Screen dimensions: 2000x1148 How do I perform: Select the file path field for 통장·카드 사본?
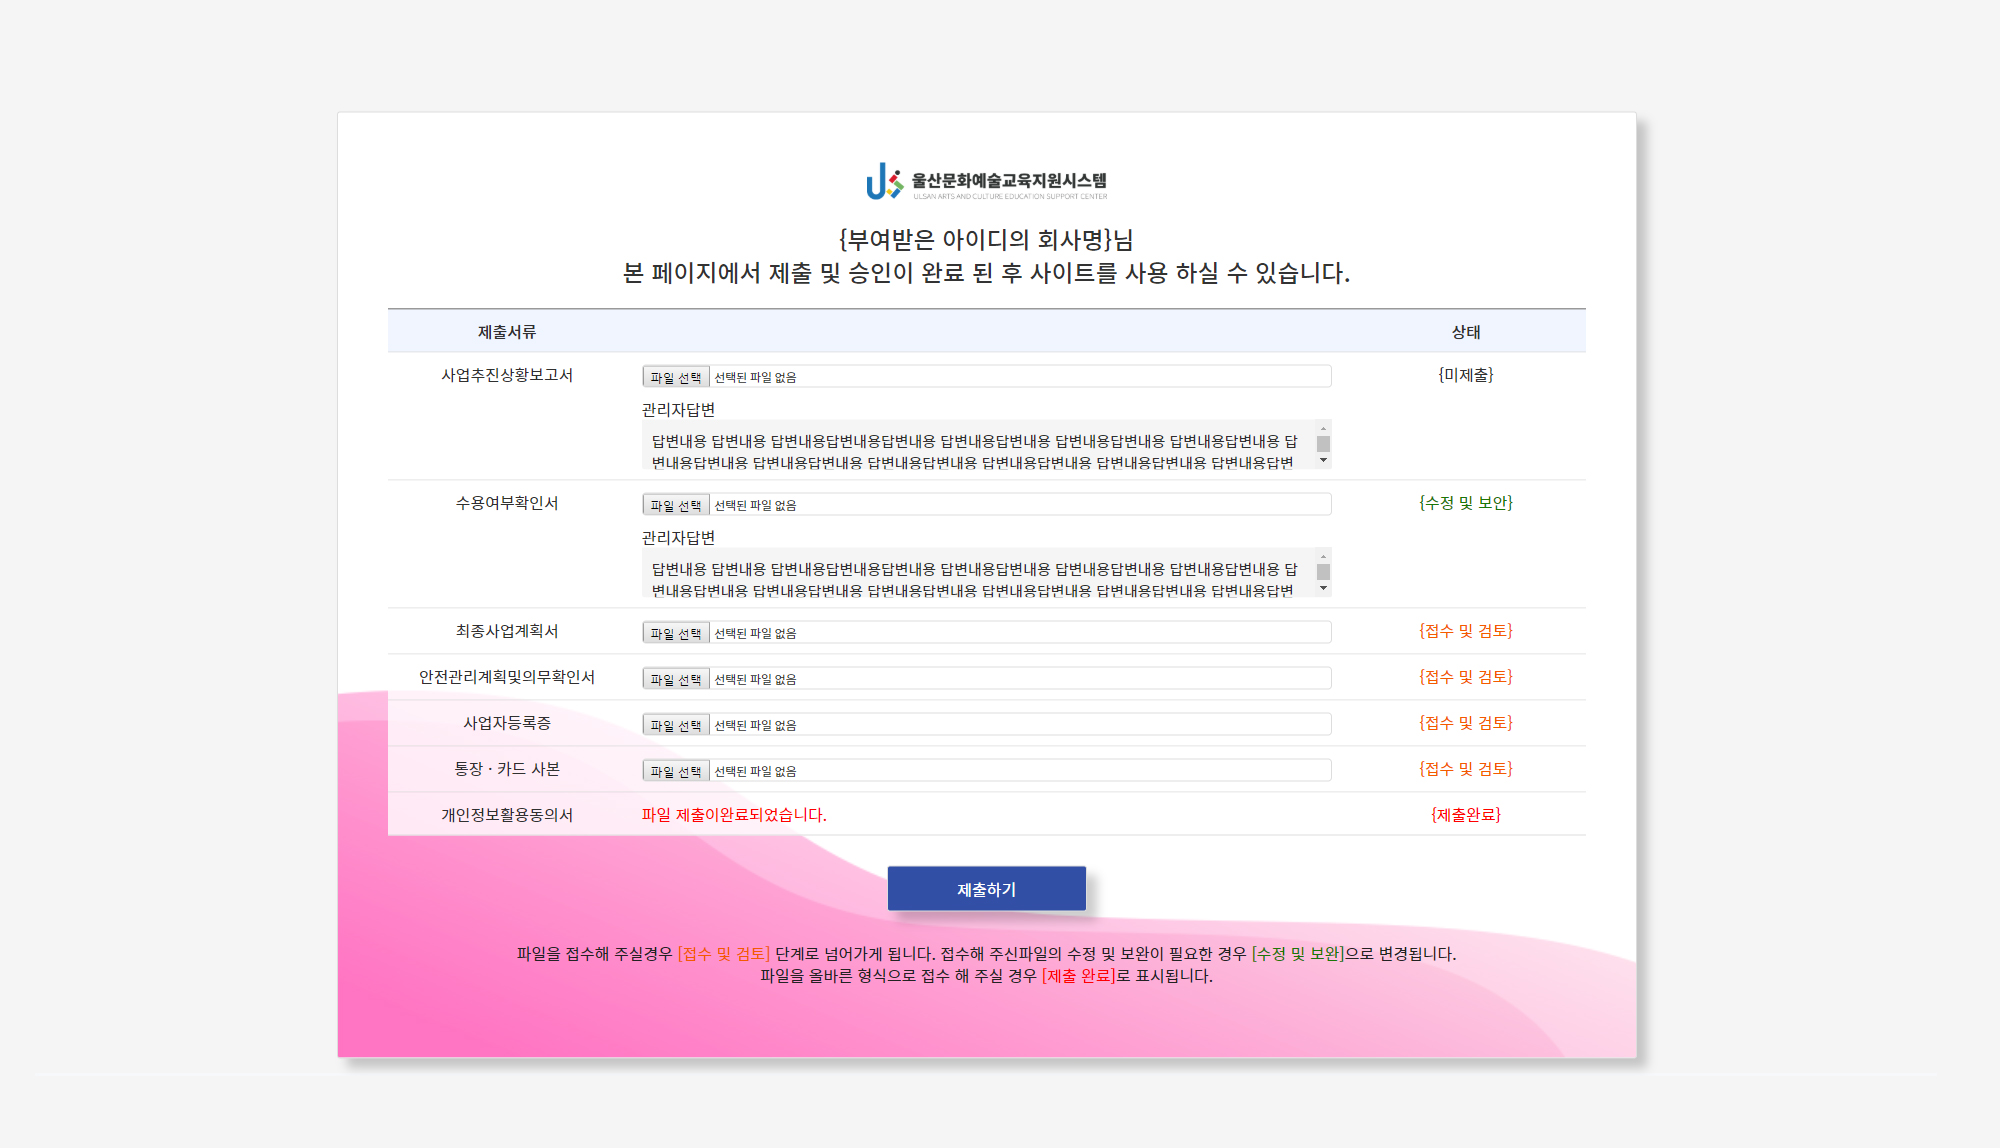coord(1020,769)
